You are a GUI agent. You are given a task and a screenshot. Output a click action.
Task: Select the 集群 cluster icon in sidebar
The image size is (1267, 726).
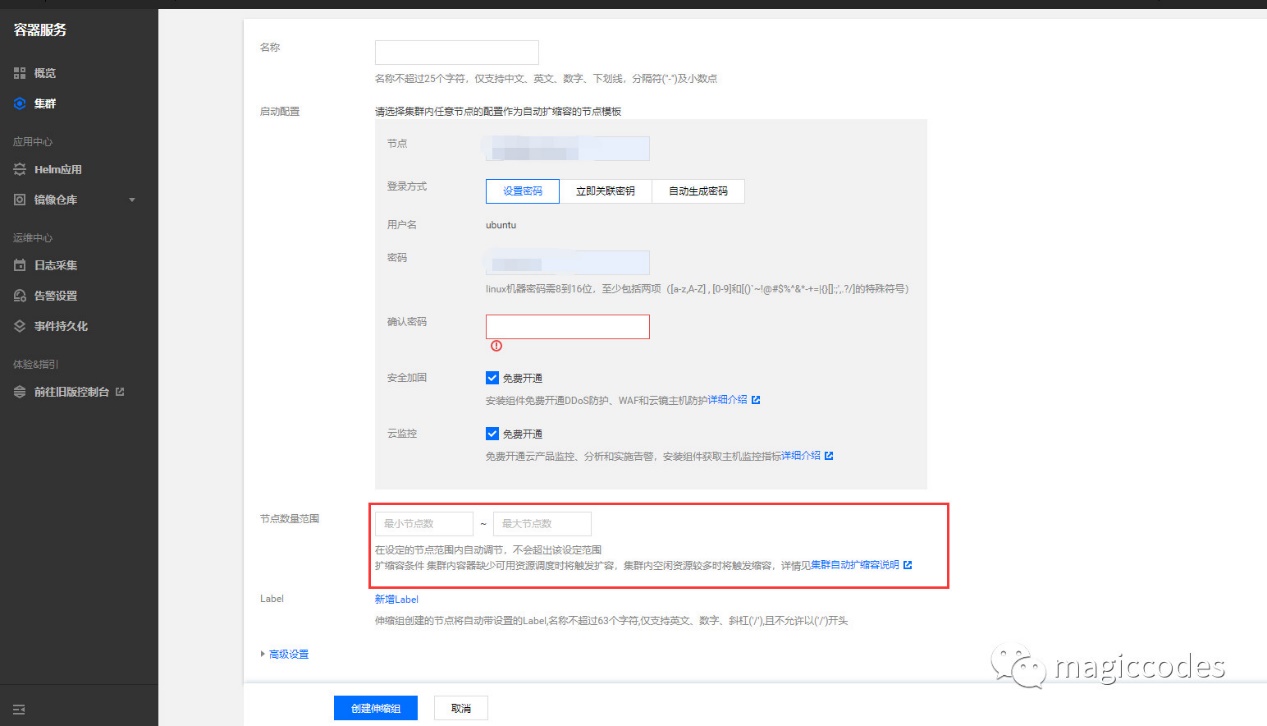(19, 103)
